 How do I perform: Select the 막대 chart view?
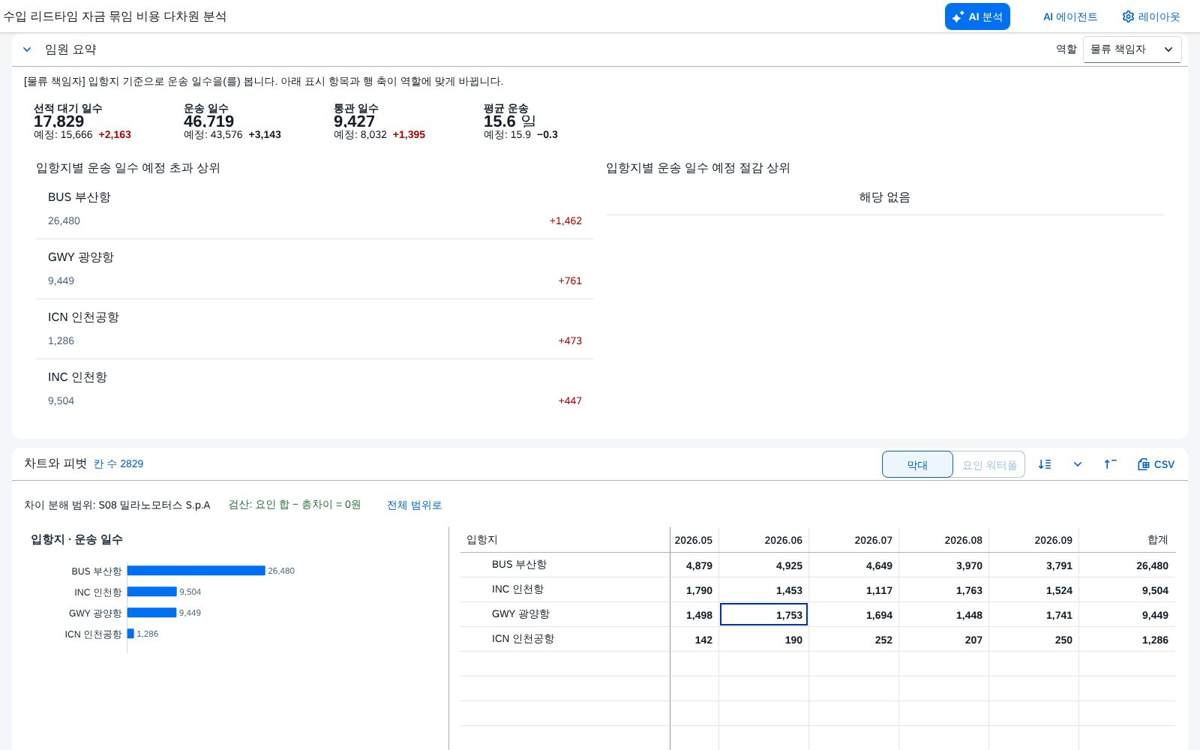(917, 464)
